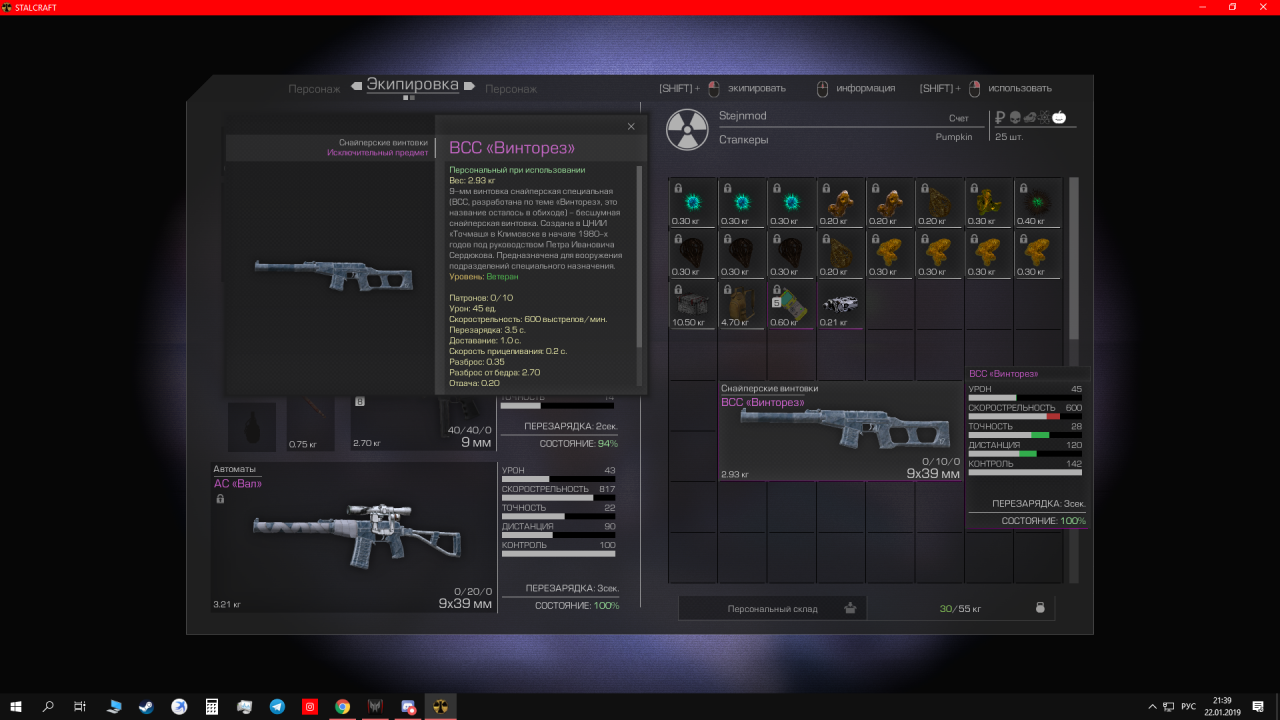Image resolution: width=1280 pixels, height=720 pixels.
Task: Open Windows taskbar search
Action: 48,706
